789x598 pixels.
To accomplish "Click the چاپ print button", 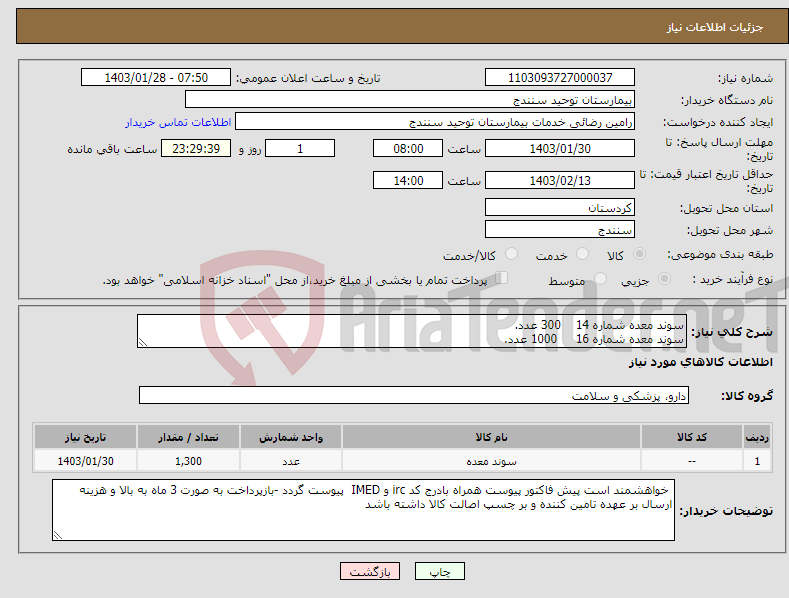I will click(x=440, y=571).
